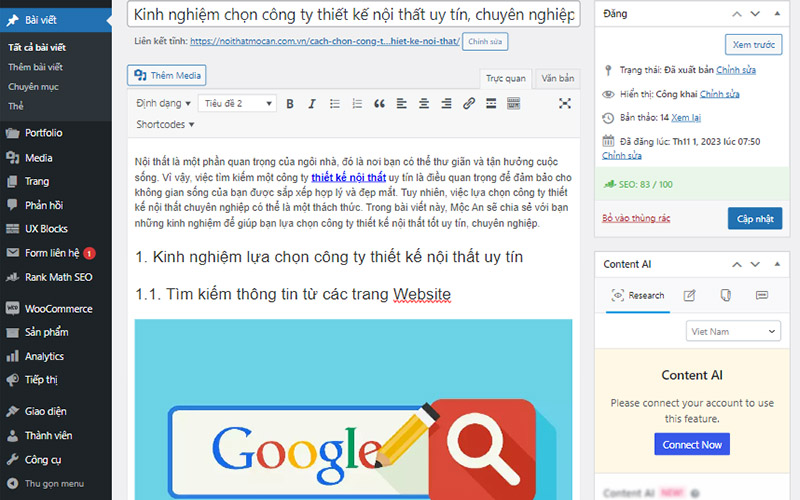Select Research tab in Content AI

(x=638, y=295)
